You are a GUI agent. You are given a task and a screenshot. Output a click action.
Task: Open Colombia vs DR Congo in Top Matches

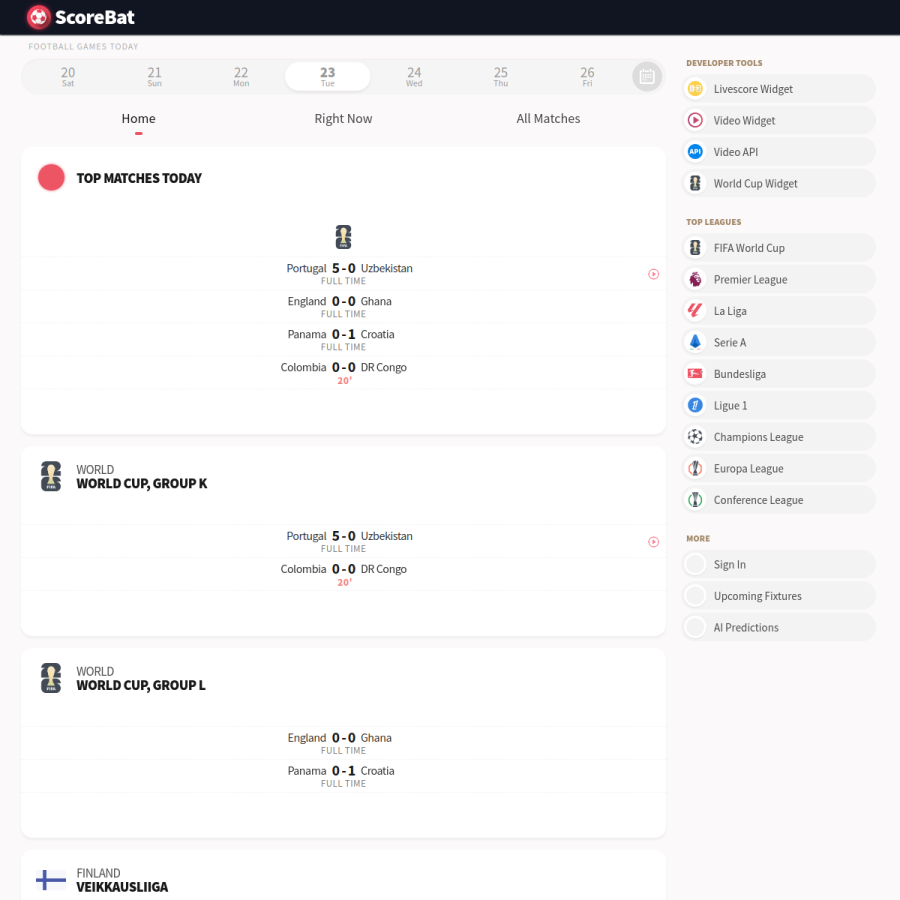pyautogui.click(x=343, y=373)
